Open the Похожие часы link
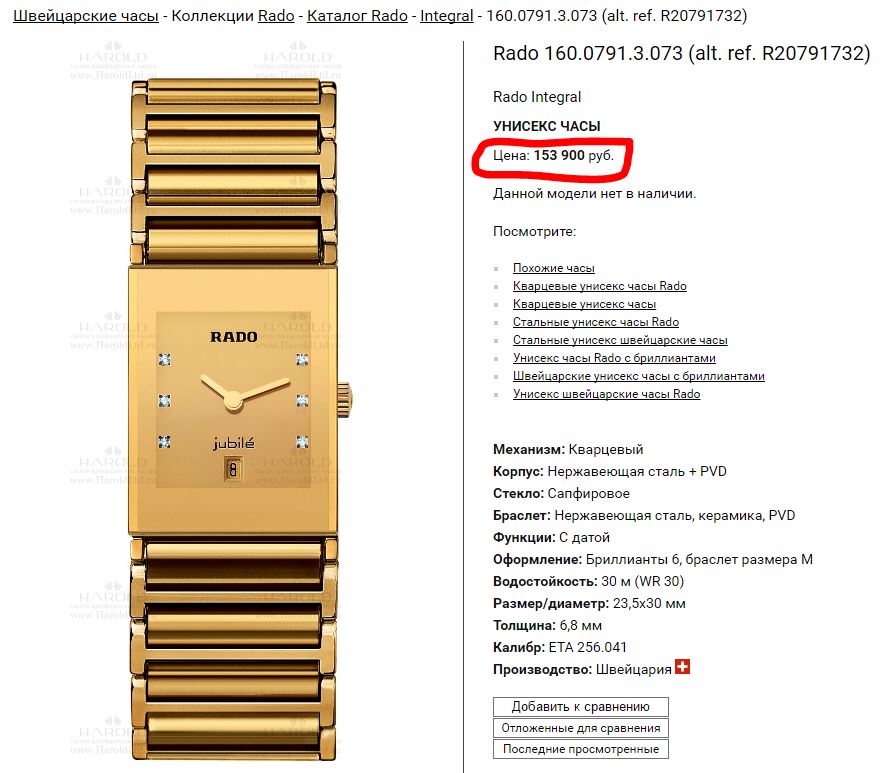 tap(554, 268)
